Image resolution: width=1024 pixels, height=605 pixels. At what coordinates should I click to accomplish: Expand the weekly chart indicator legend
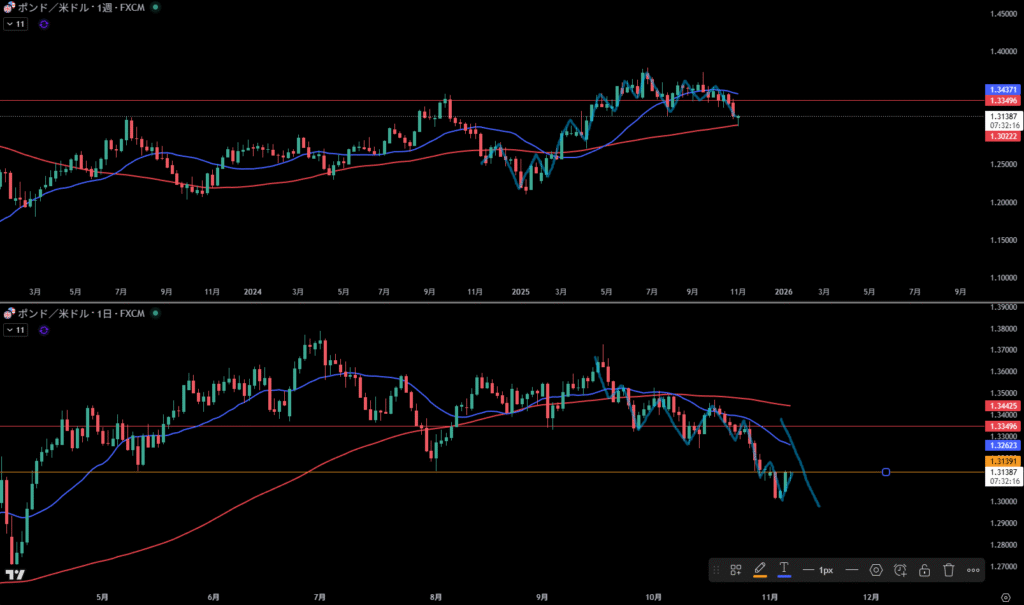[15, 23]
